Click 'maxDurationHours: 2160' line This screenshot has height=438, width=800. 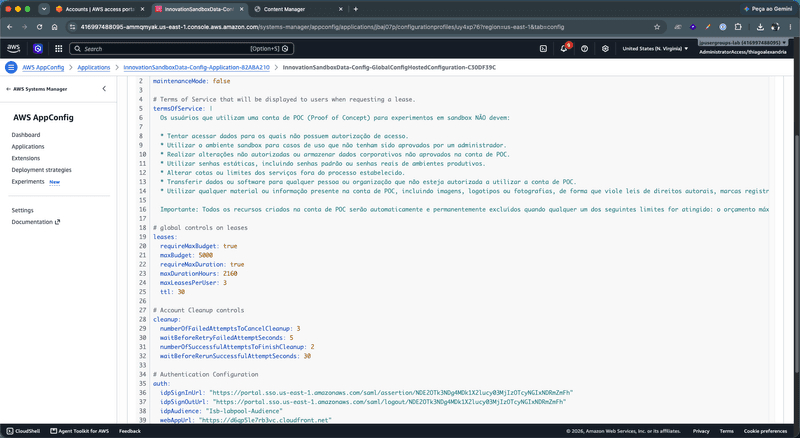[198, 274]
